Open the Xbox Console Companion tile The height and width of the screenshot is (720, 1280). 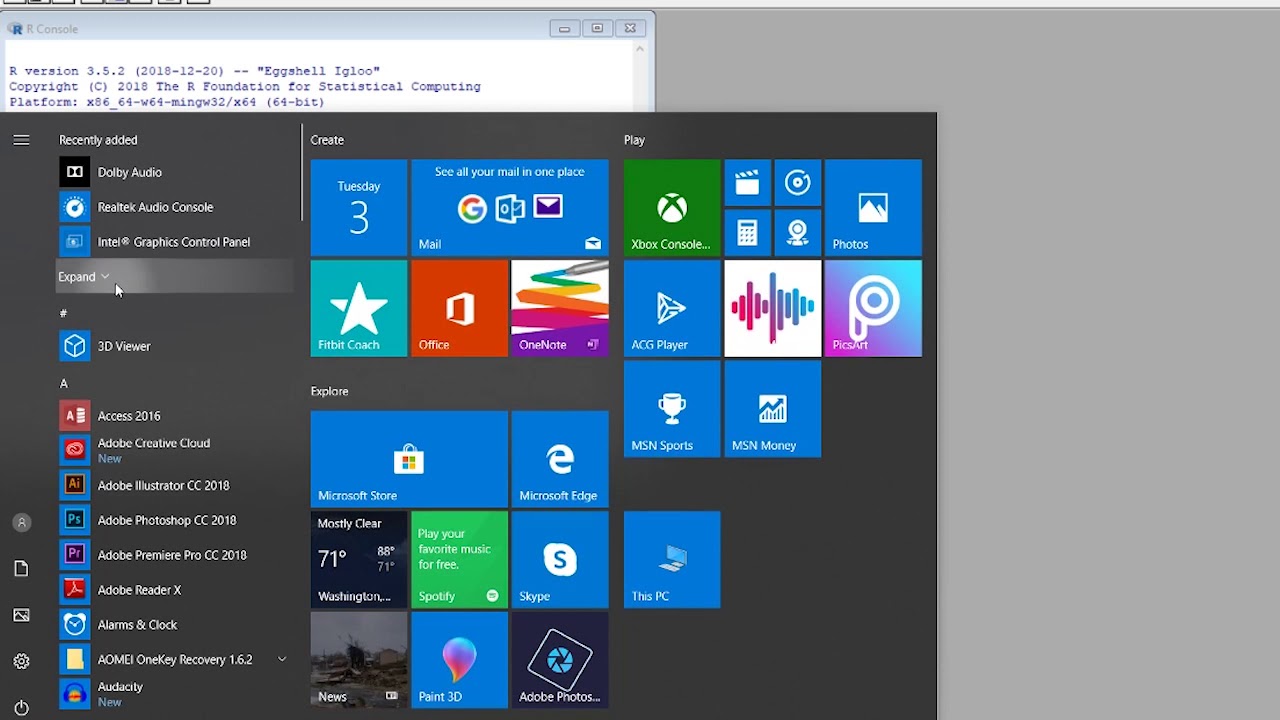pos(672,207)
